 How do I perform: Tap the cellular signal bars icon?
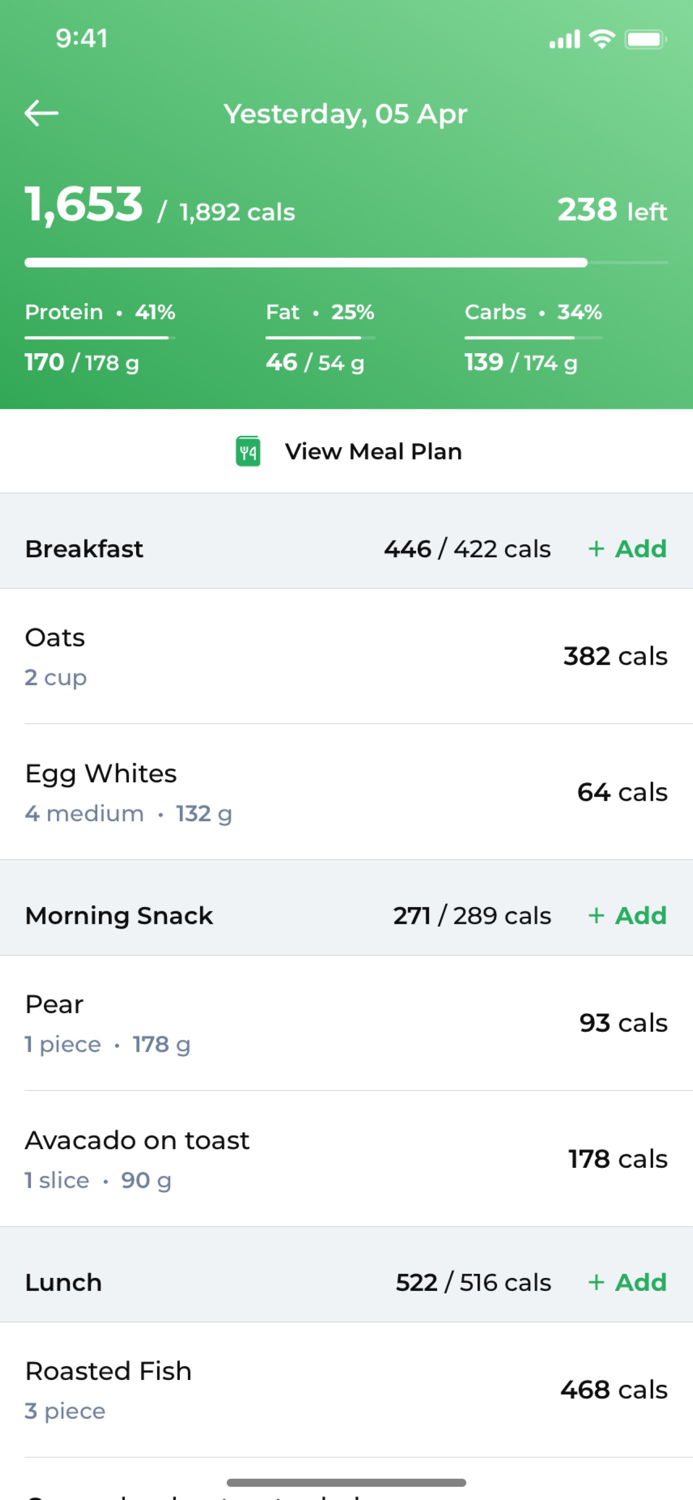tap(563, 39)
